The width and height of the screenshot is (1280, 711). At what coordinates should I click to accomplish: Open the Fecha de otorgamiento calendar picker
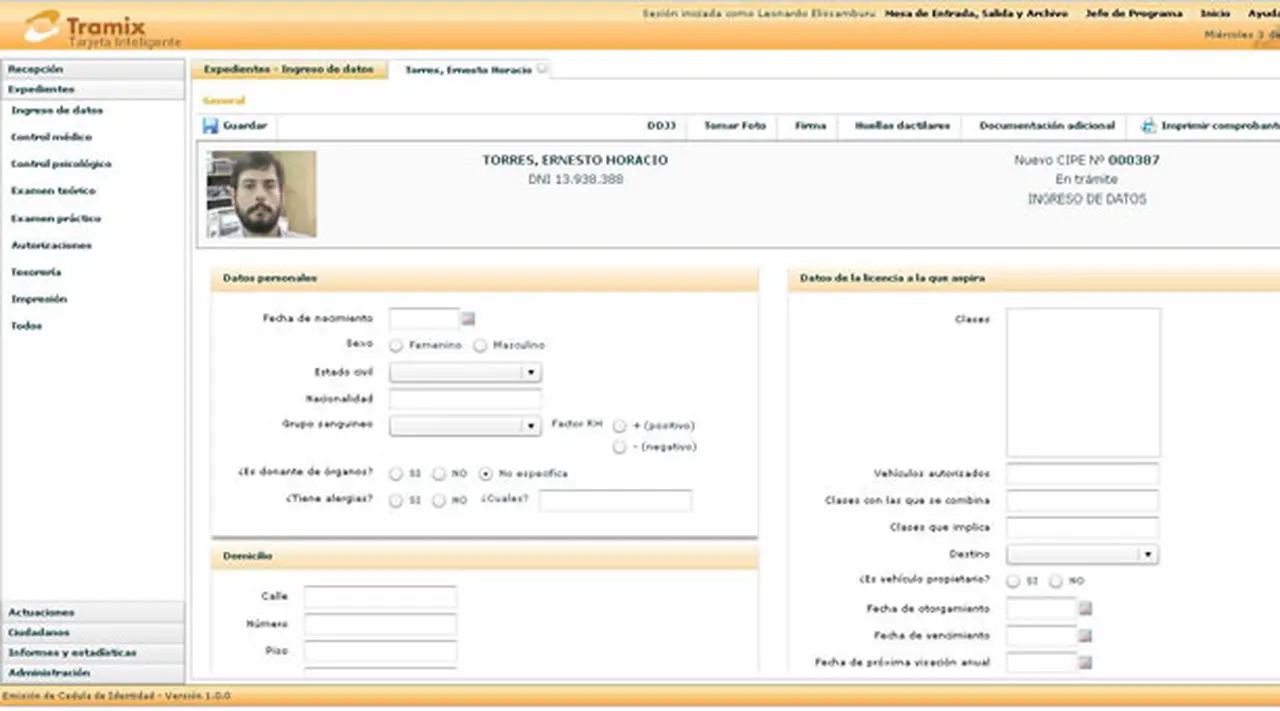(1086, 608)
